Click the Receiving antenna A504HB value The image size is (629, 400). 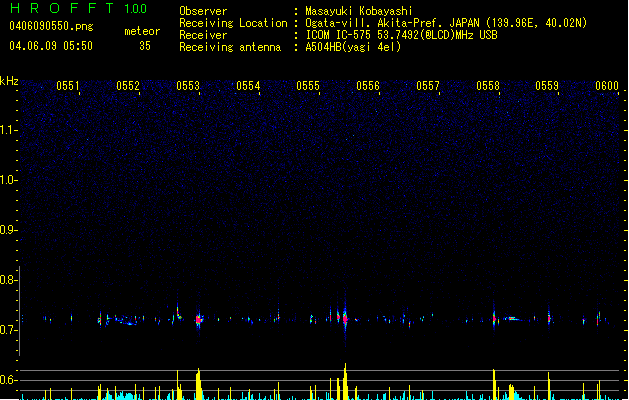[353, 47]
